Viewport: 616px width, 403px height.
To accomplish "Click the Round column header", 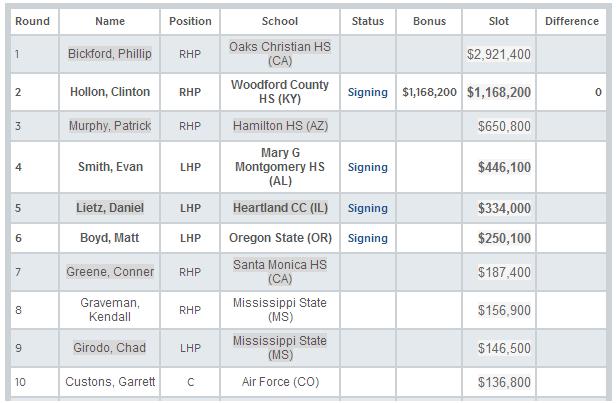I will [32, 21].
